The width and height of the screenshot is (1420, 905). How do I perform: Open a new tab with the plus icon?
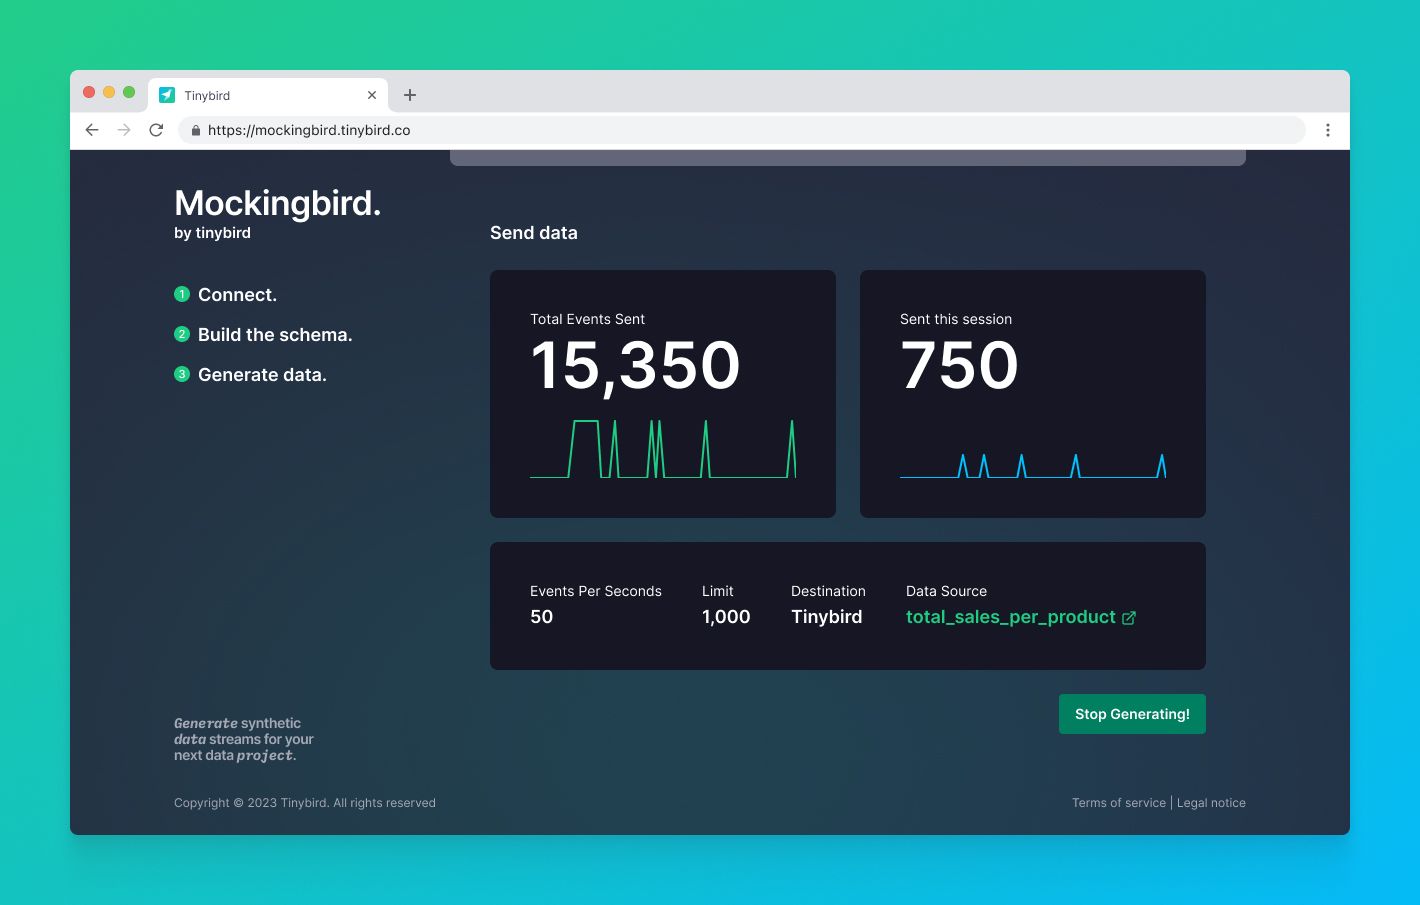click(410, 95)
